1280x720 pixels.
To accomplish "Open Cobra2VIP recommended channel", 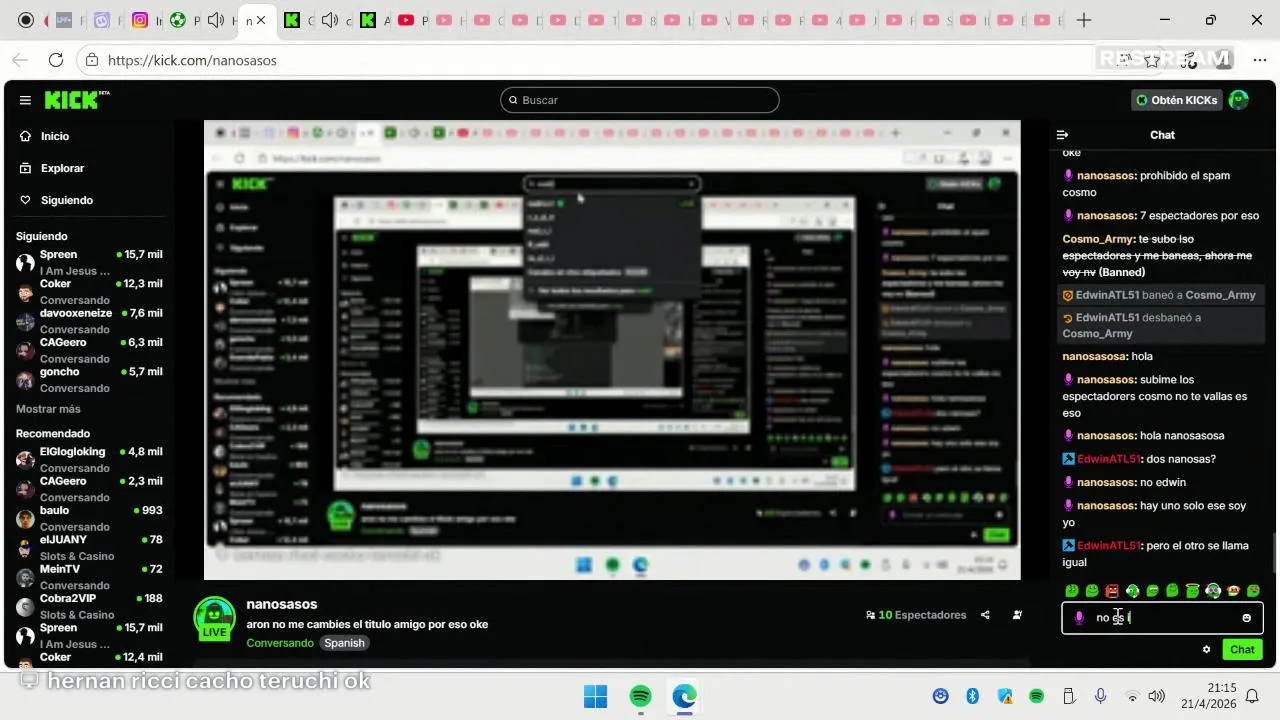I will point(89,606).
